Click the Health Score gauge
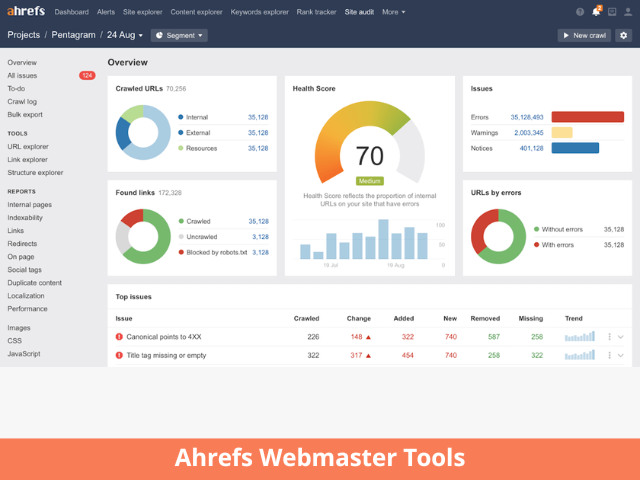The height and width of the screenshot is (480, 640). (x=369, y=142)
